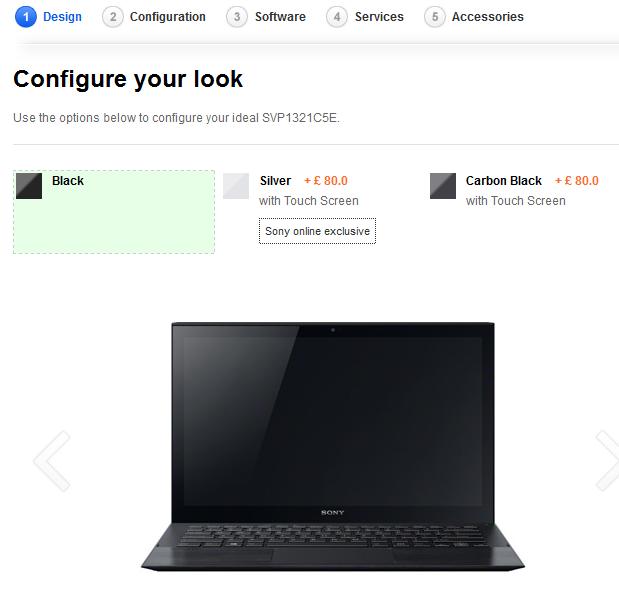Screen dimensions: 619x599
Task: Switch to the Software step
Action: click(280, 17)
